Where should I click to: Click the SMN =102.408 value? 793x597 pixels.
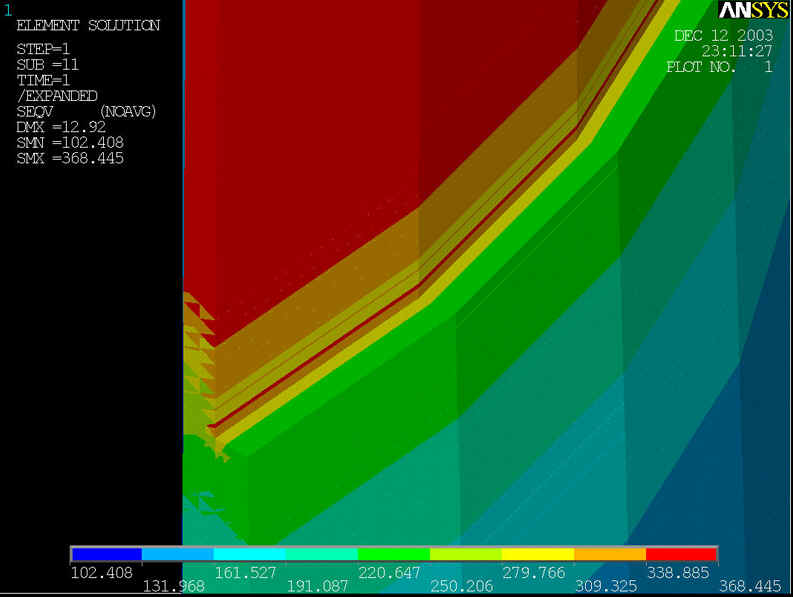click(70, 143)
